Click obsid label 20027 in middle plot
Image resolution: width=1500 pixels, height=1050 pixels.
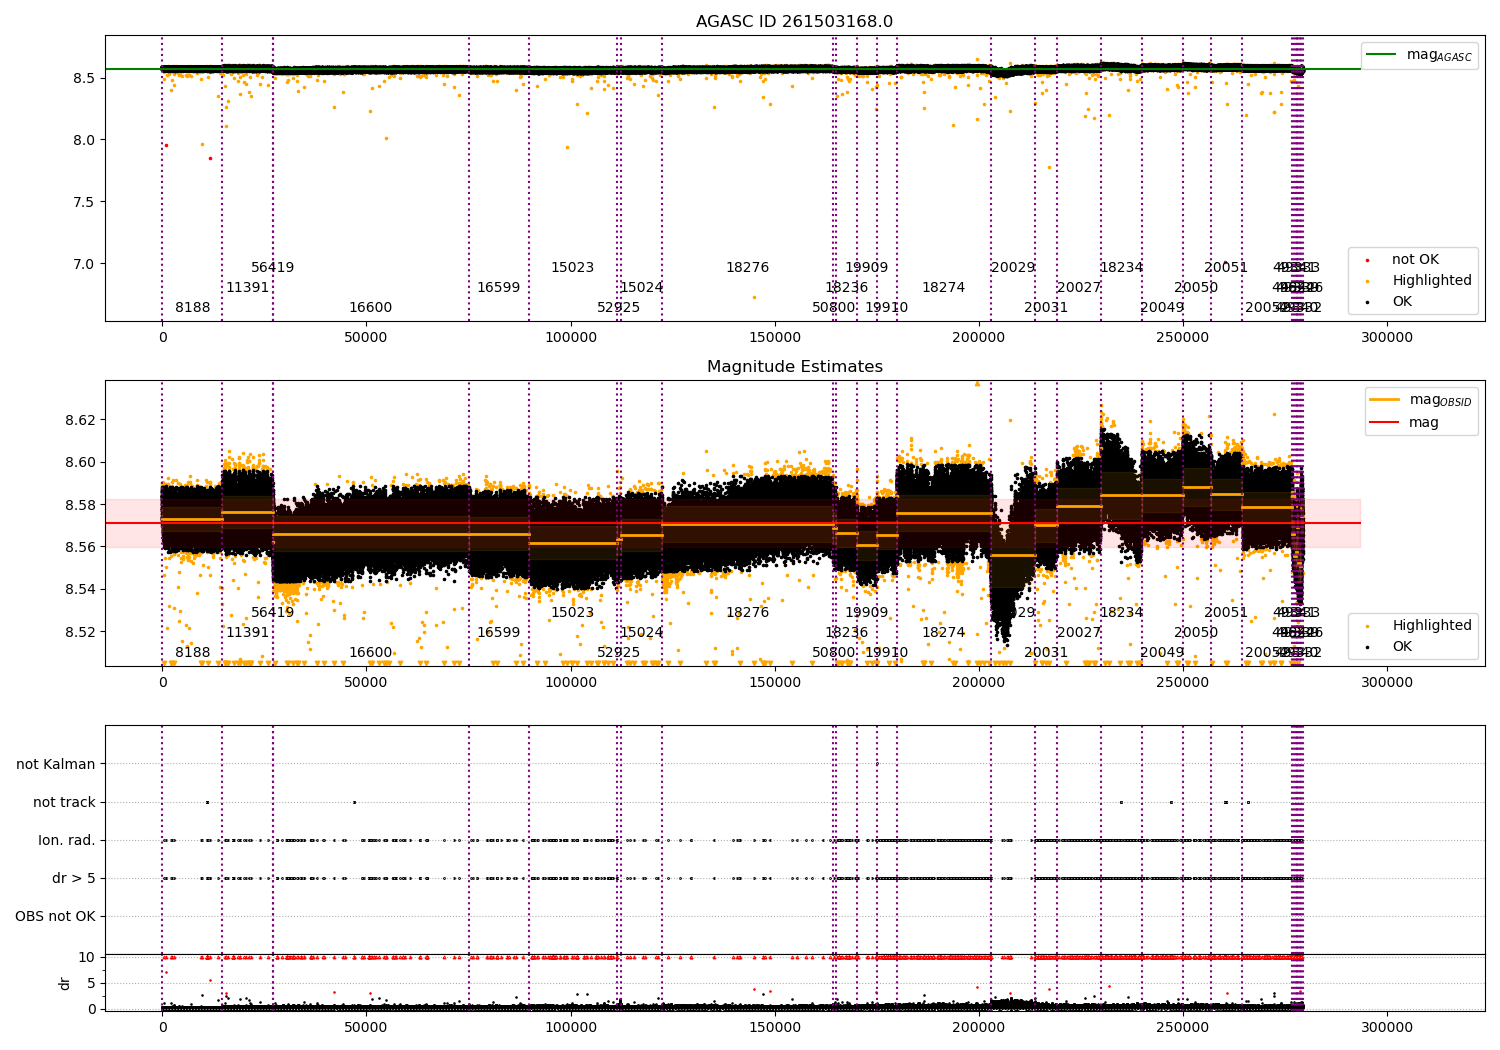click(x=1079, y=633)
